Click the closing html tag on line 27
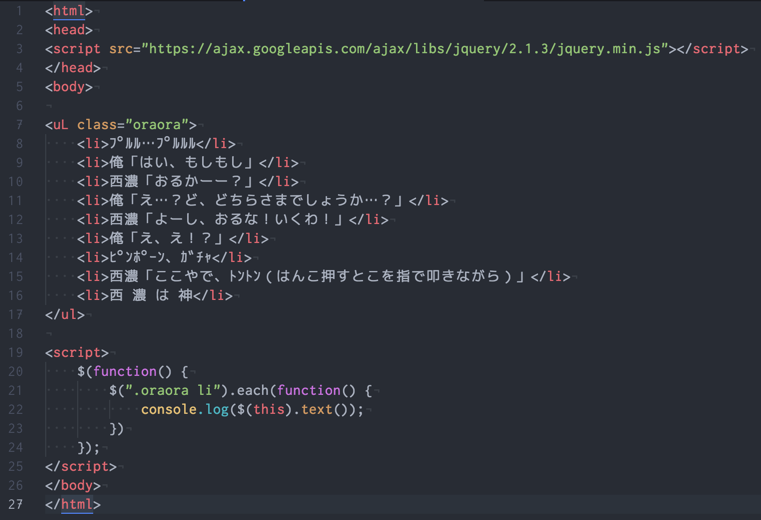761x520 pixels. [x=73, y=504]
